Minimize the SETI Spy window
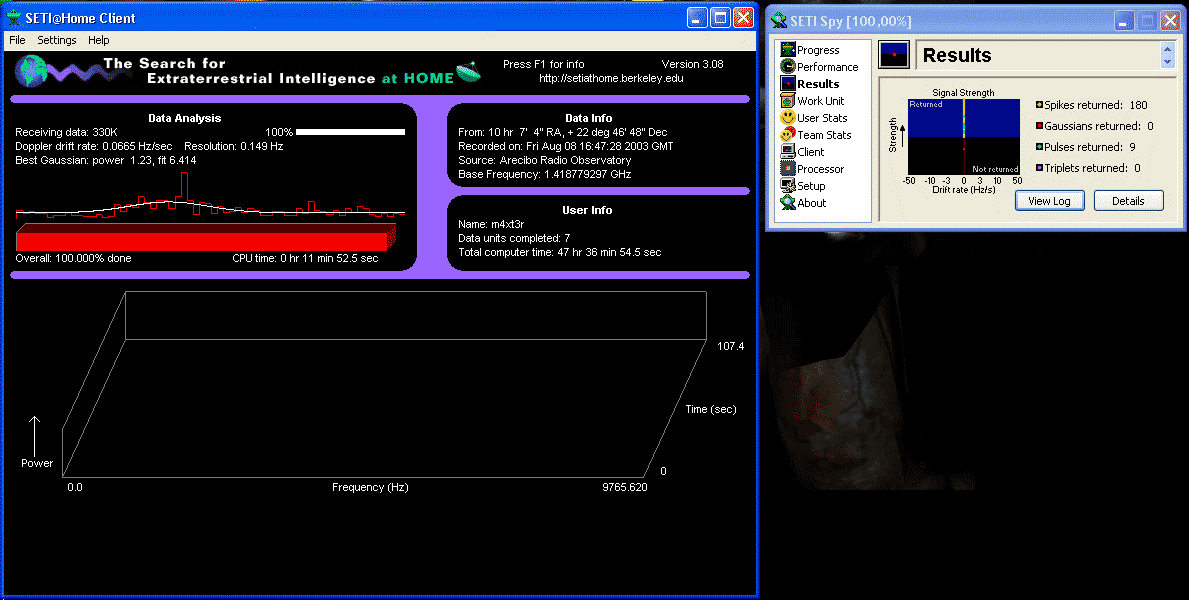 (1124, 21)
